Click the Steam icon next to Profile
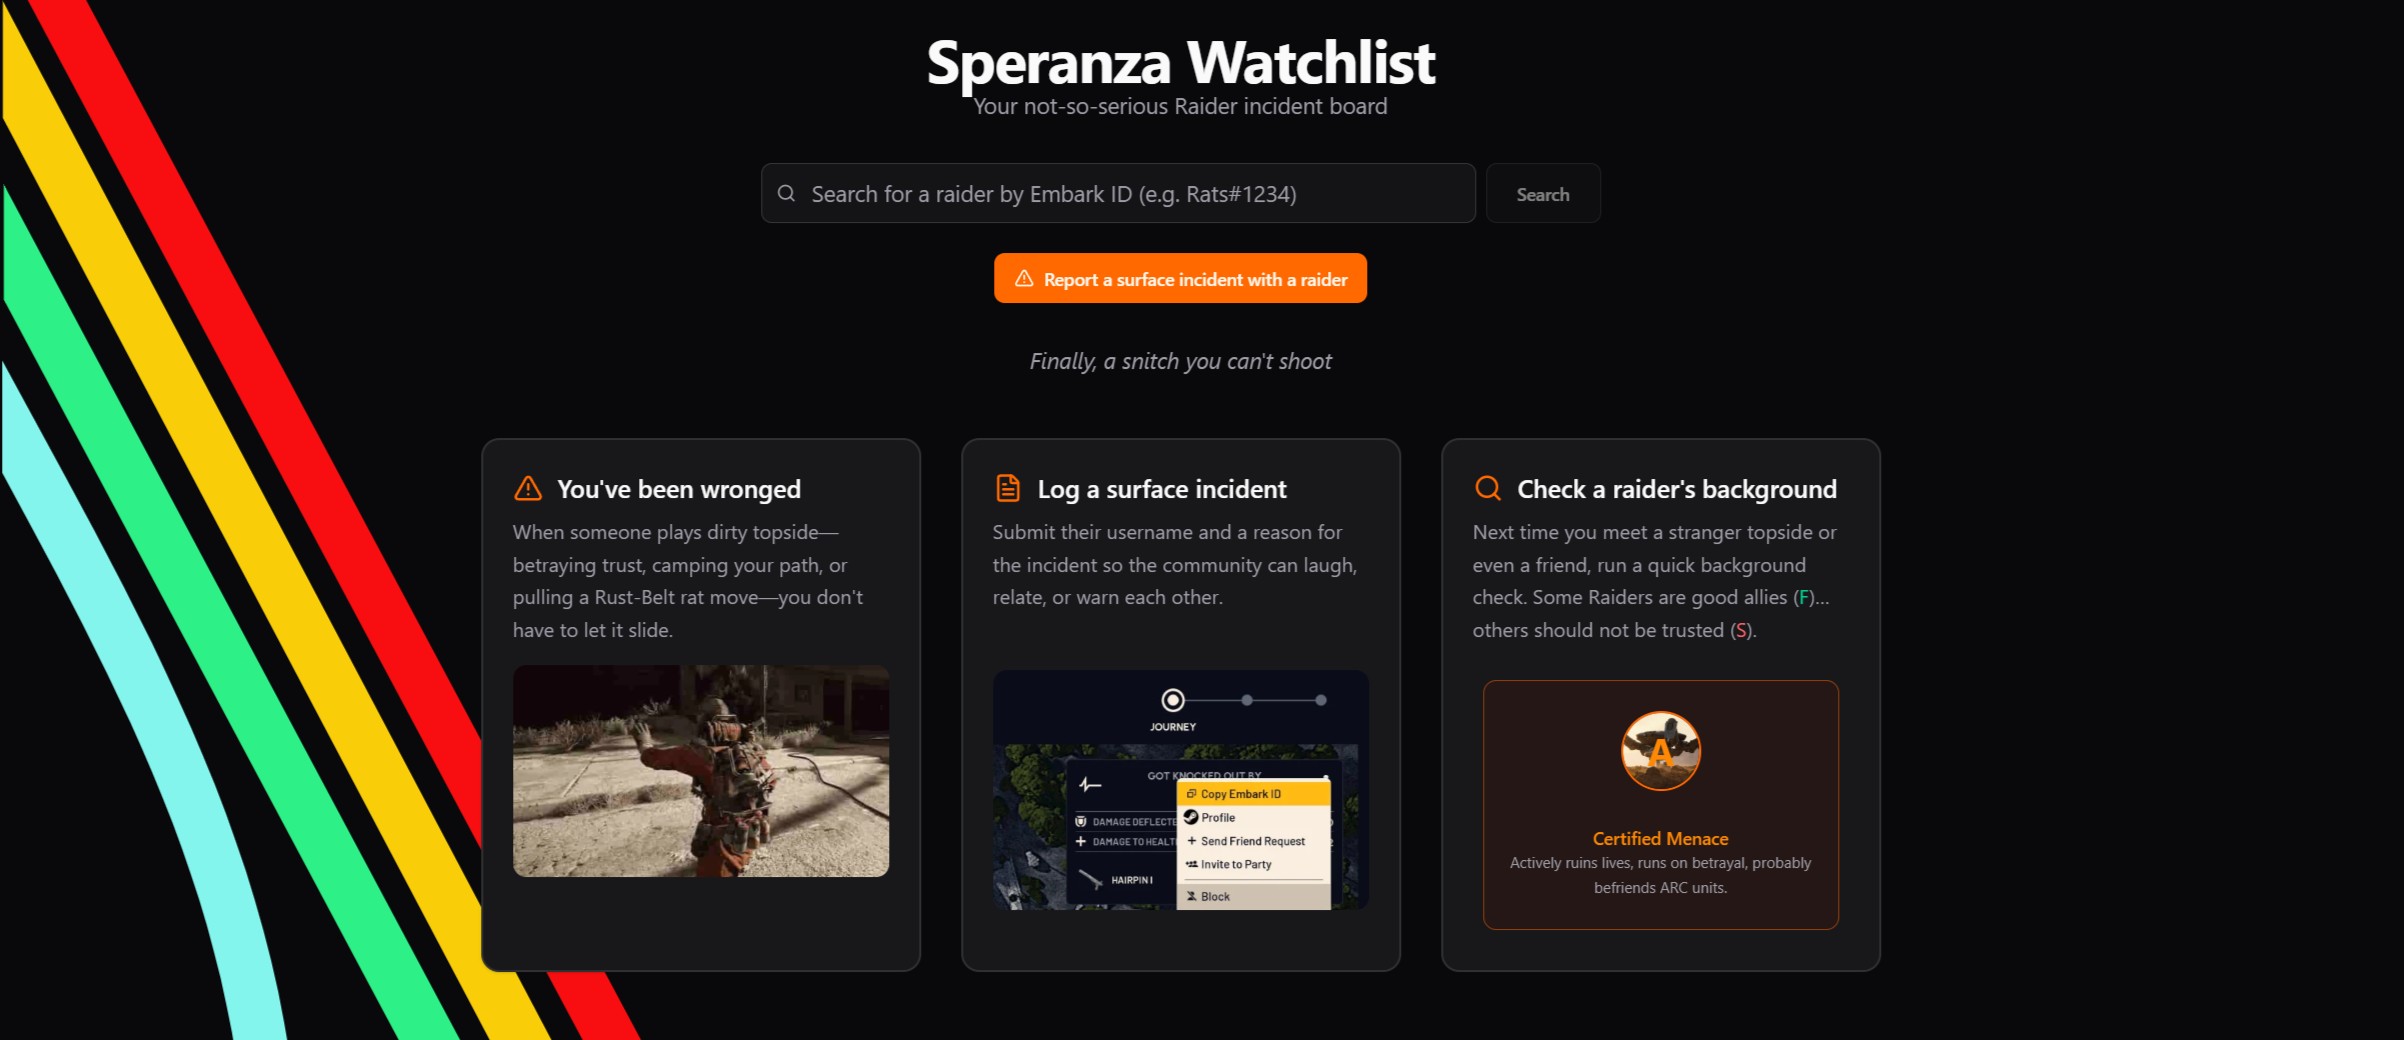This screenshot has width=2404, height=1040. tap(1191, 817)
